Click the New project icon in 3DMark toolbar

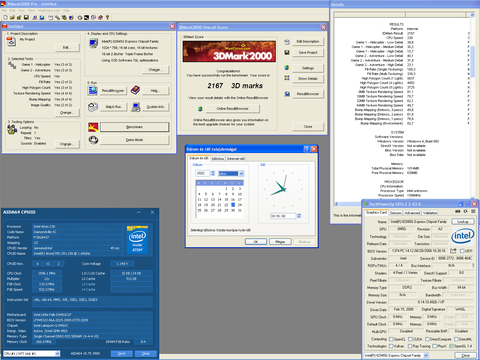(5, 17)
